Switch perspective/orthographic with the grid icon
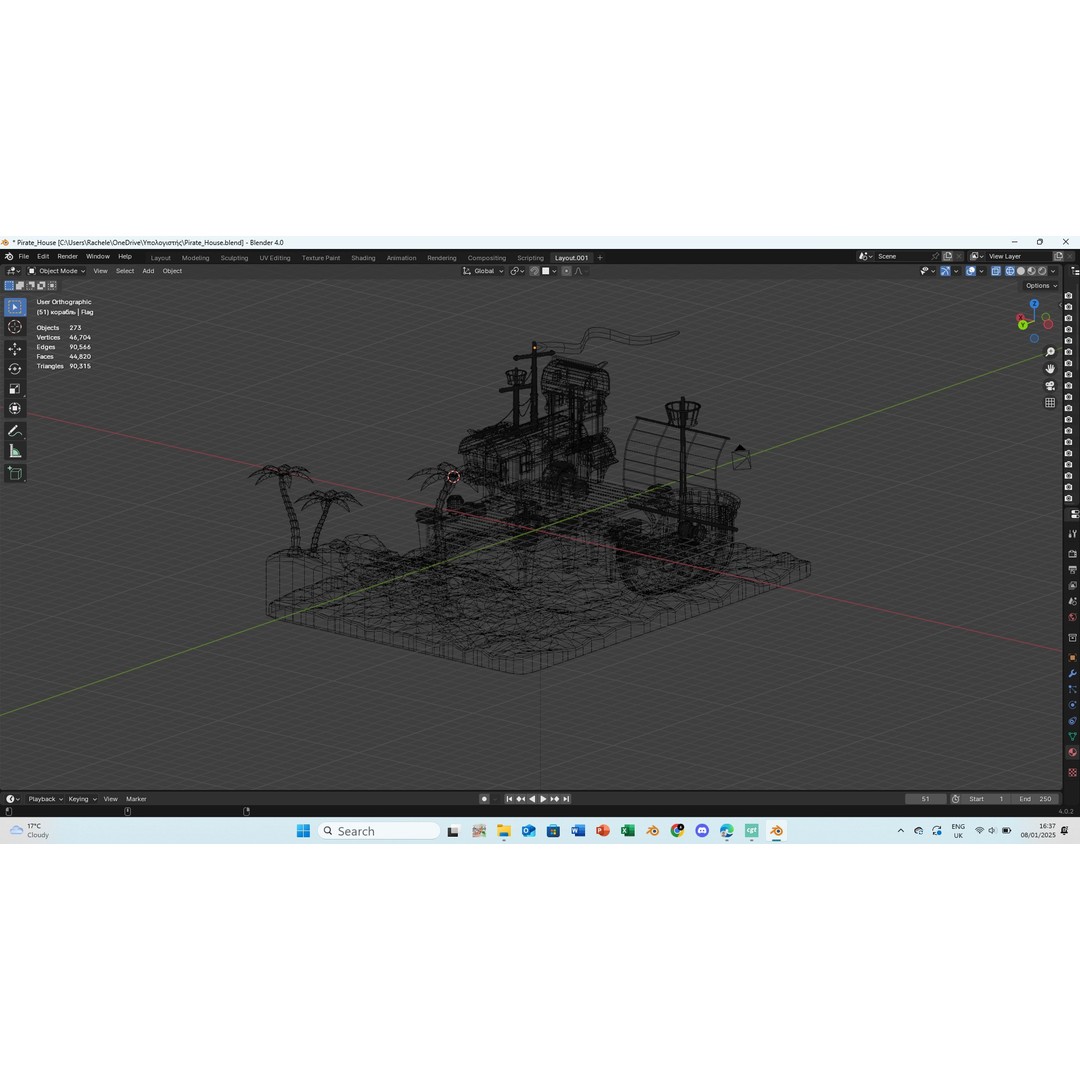This screenshot has width=1080, height=1080. click(x=1050, y=402)
